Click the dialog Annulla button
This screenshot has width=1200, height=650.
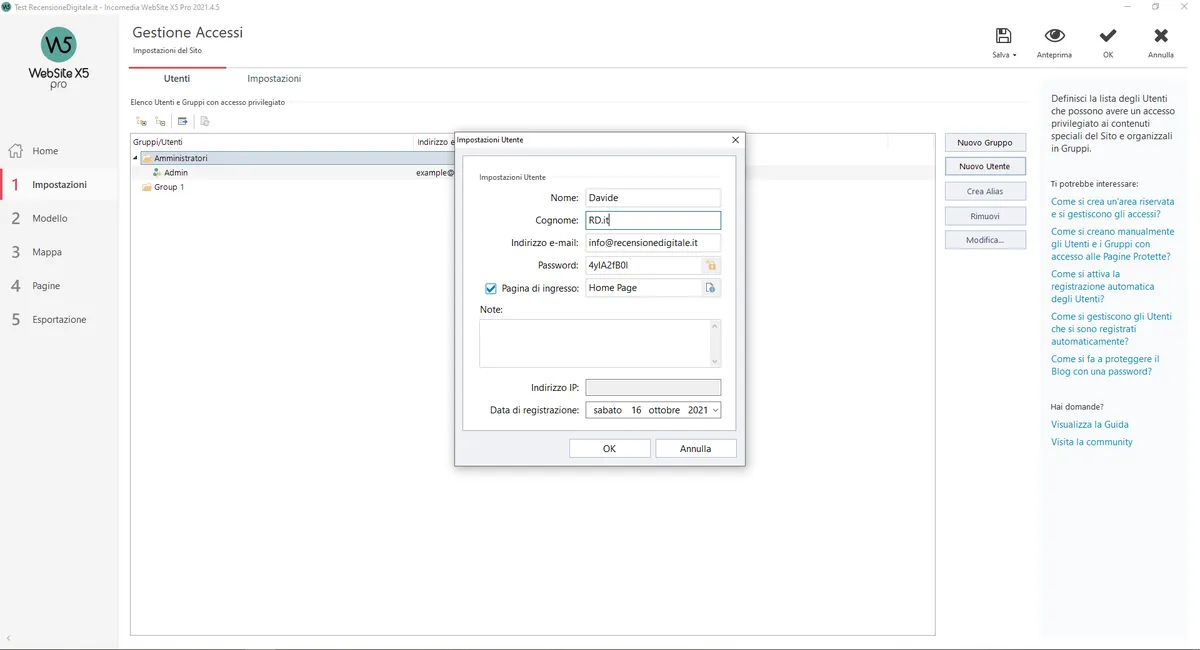pos(696,449)
